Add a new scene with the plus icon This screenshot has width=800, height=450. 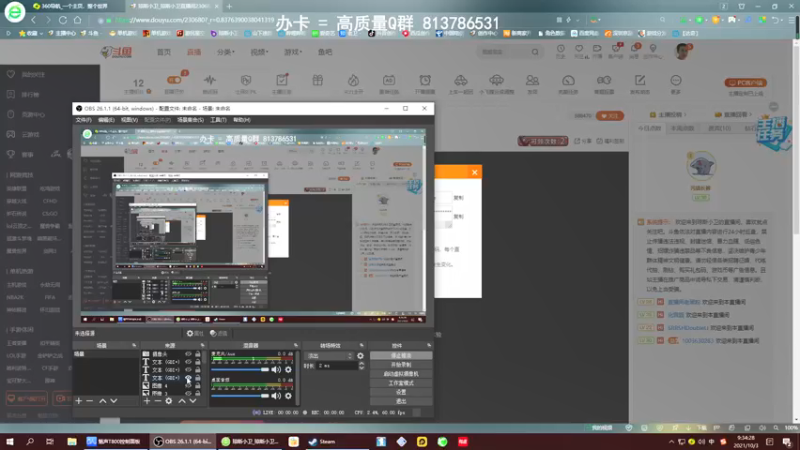(x=79, y=401)
